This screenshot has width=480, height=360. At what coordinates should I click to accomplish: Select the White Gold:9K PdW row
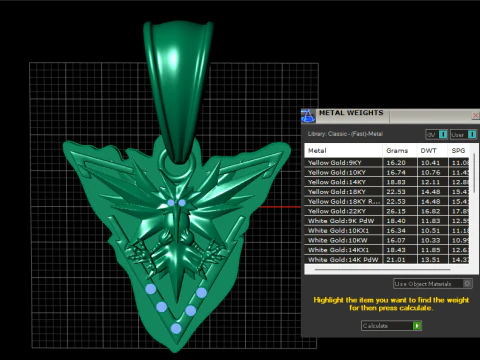tap(387, 221)
